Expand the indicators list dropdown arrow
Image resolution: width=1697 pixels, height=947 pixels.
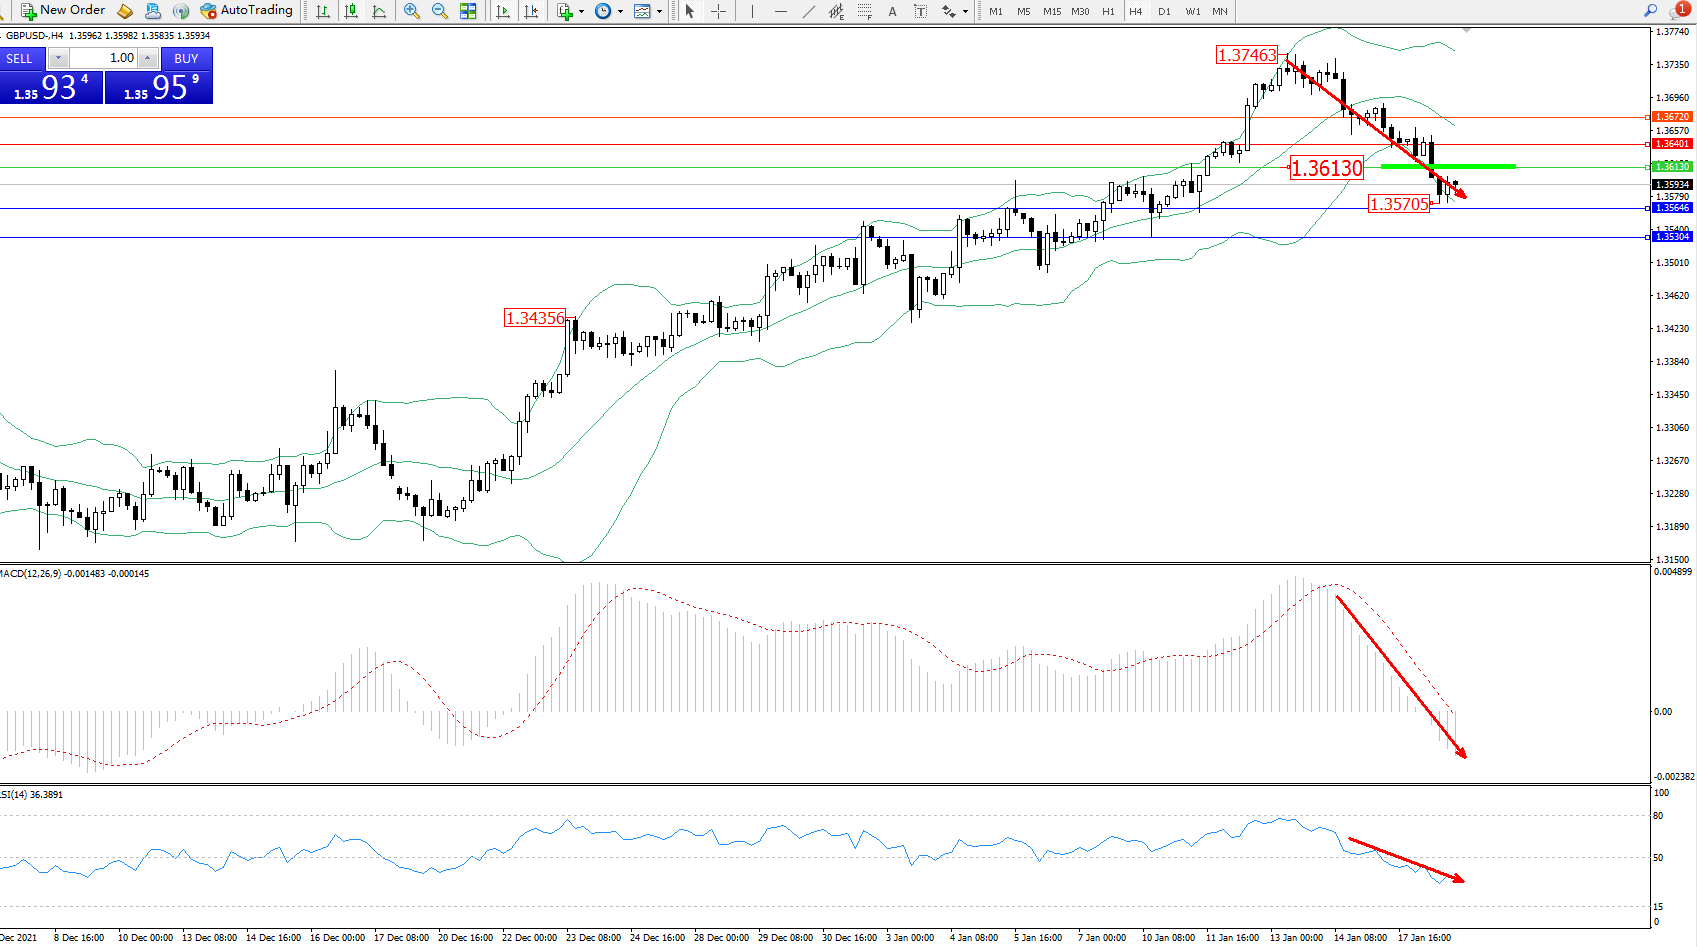(x=581, y=12)
